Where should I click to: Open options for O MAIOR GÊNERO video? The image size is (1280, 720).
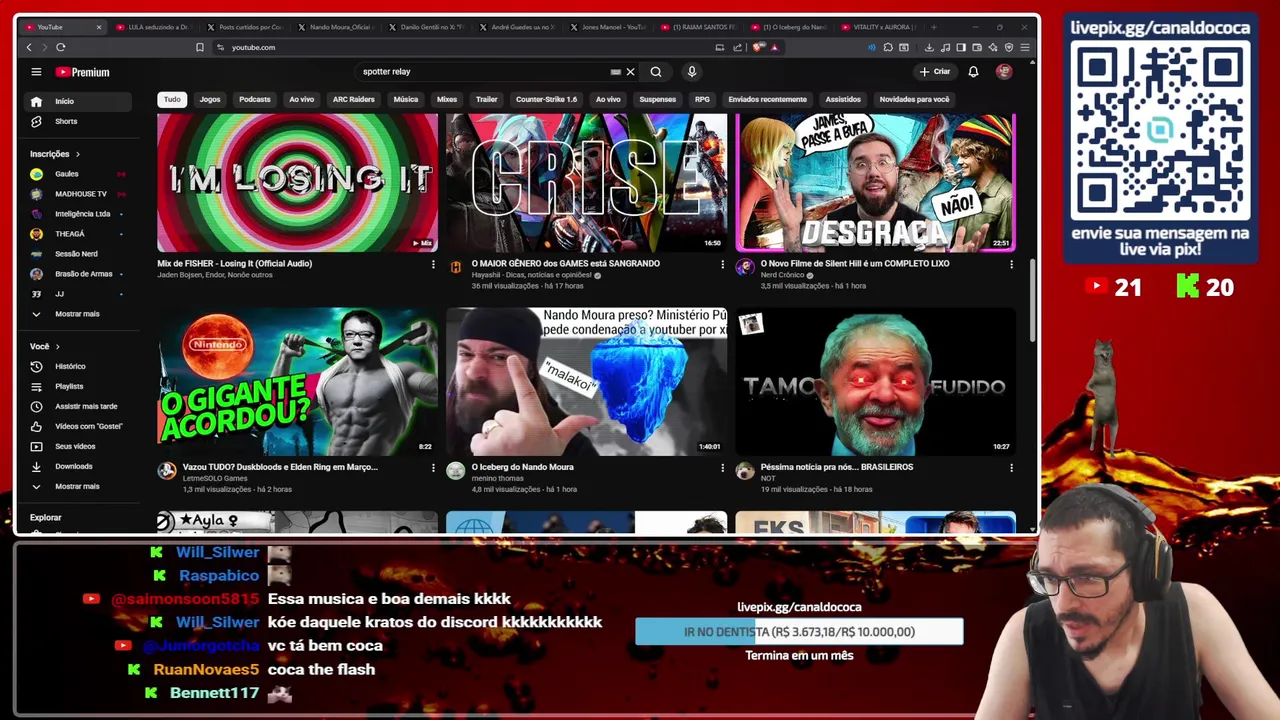coord(722,264)
